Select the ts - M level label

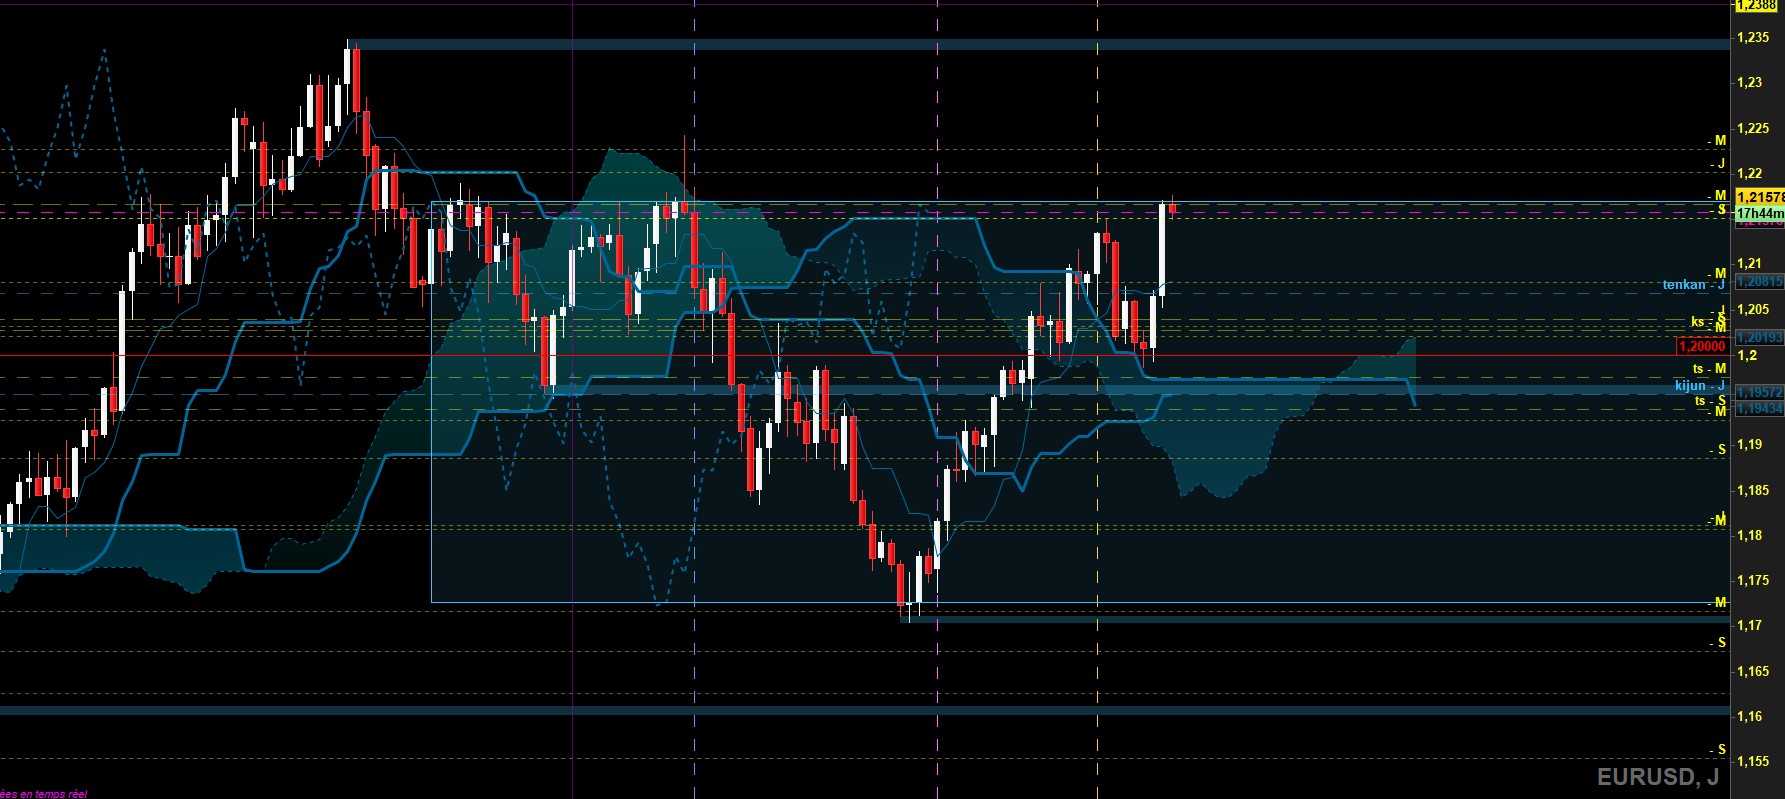(x=1709, y=369)
